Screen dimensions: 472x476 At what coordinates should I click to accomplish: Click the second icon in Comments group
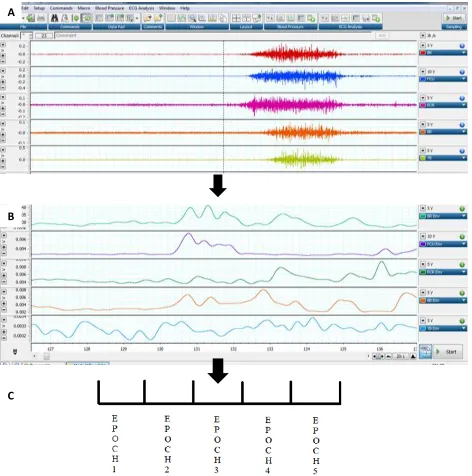[x=158, y=18]
